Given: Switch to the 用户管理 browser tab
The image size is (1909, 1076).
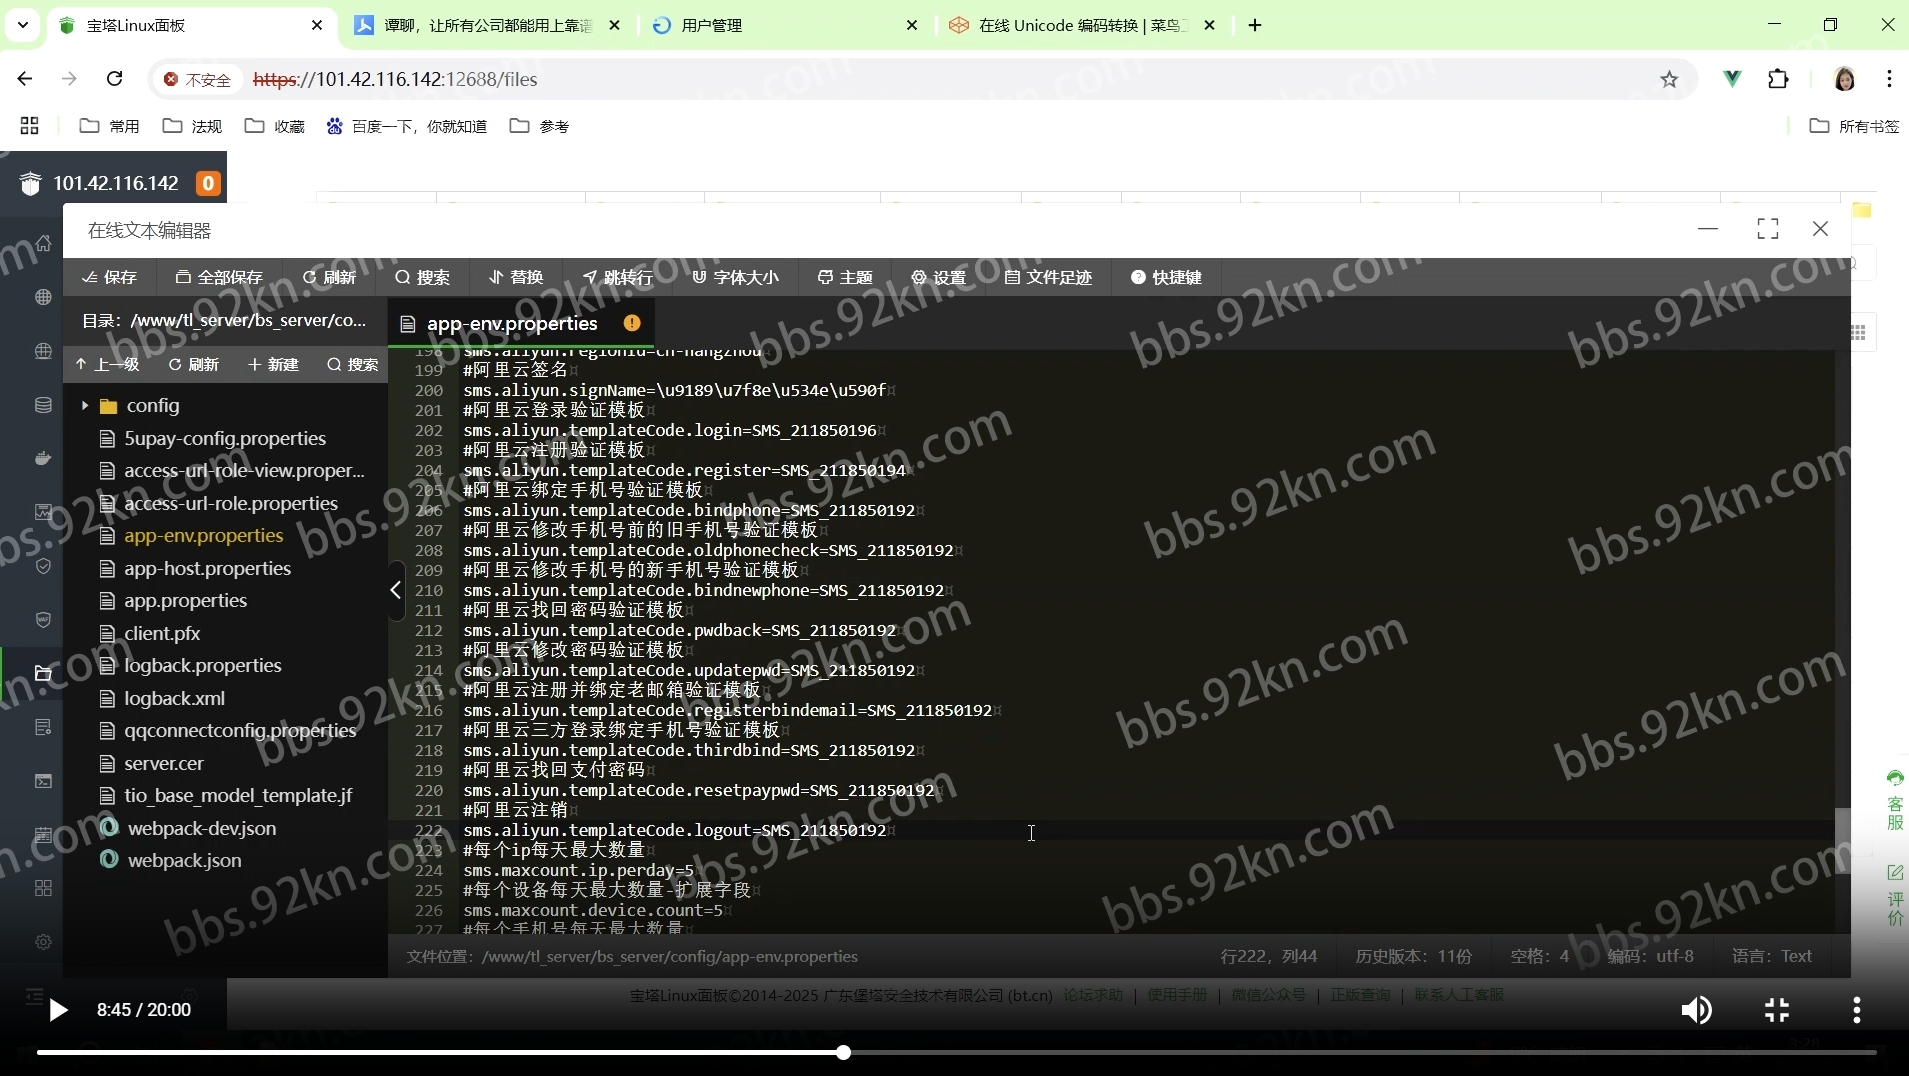Looking at the screenshot, I should click(x=784, y=25).
